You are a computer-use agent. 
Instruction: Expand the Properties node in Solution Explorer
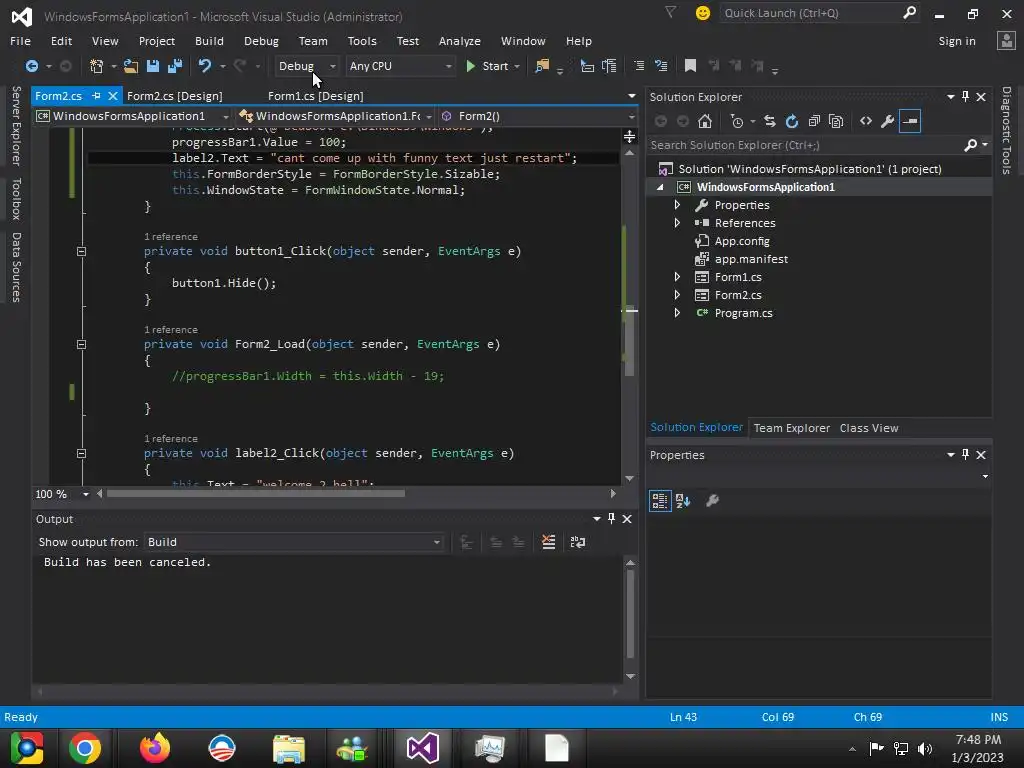pos(677,205)
